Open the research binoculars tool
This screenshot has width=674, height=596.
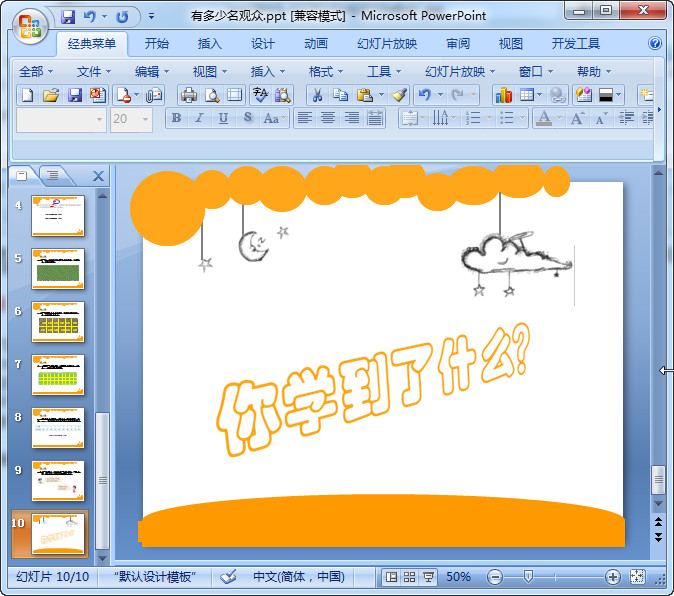tap(282, 95)
